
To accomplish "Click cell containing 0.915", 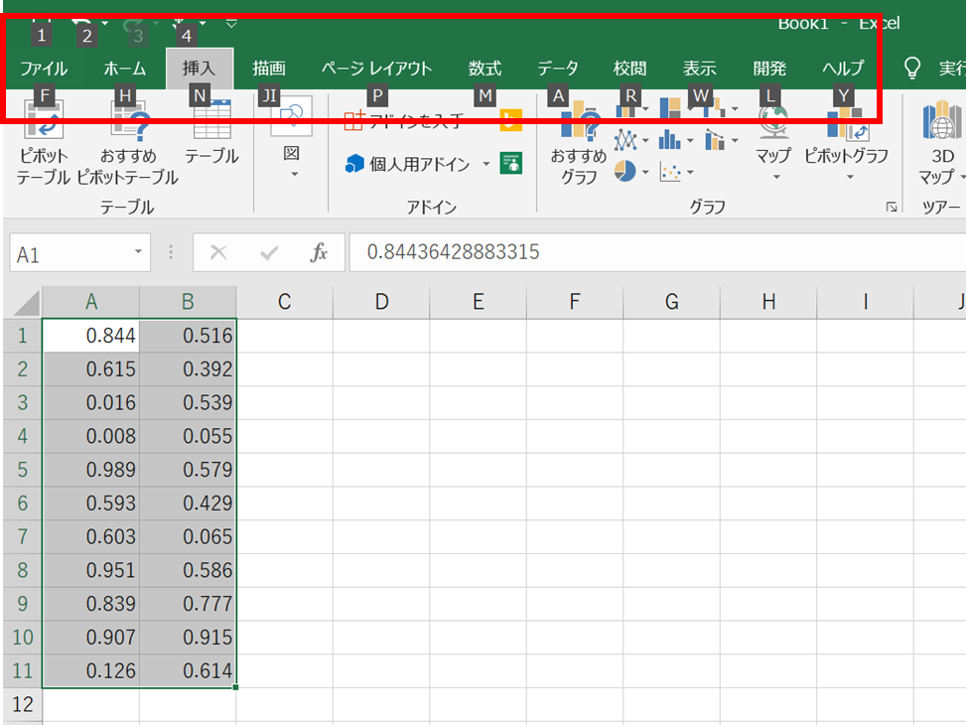I will (x=188, y=638).
